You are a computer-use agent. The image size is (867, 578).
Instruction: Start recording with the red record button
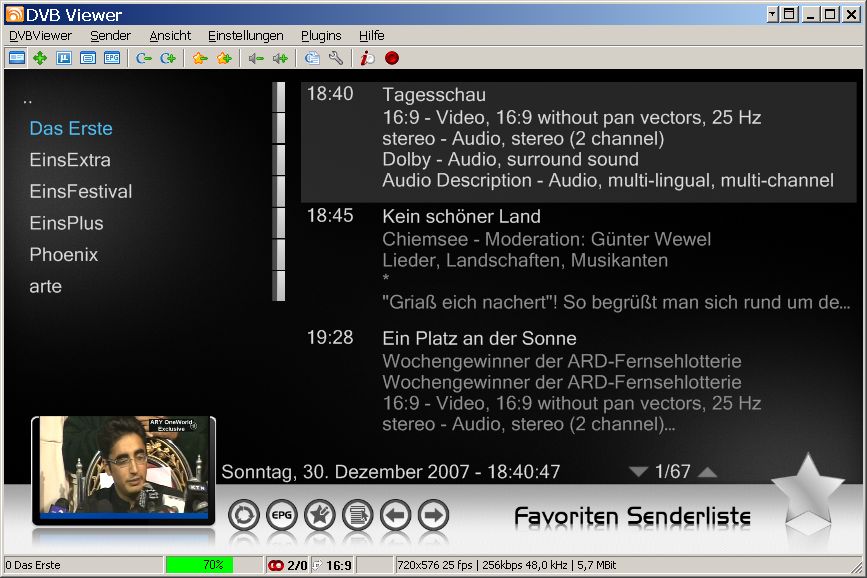(392, 58)
